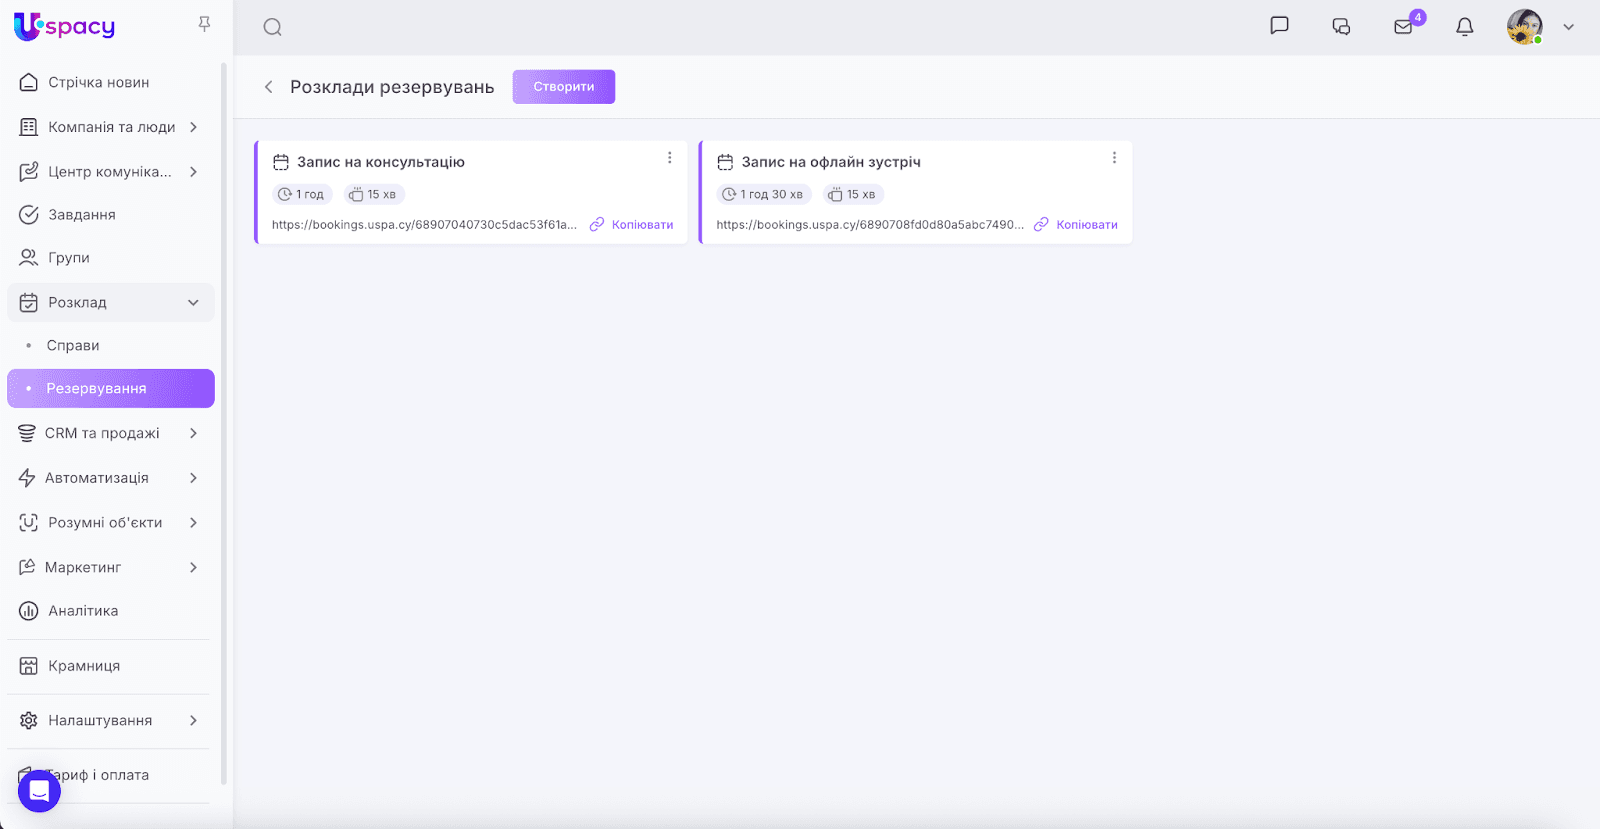The width and height of the screenshot is (1600, 829).
Task: Click the Створити button
Action: tap(564, 87)
